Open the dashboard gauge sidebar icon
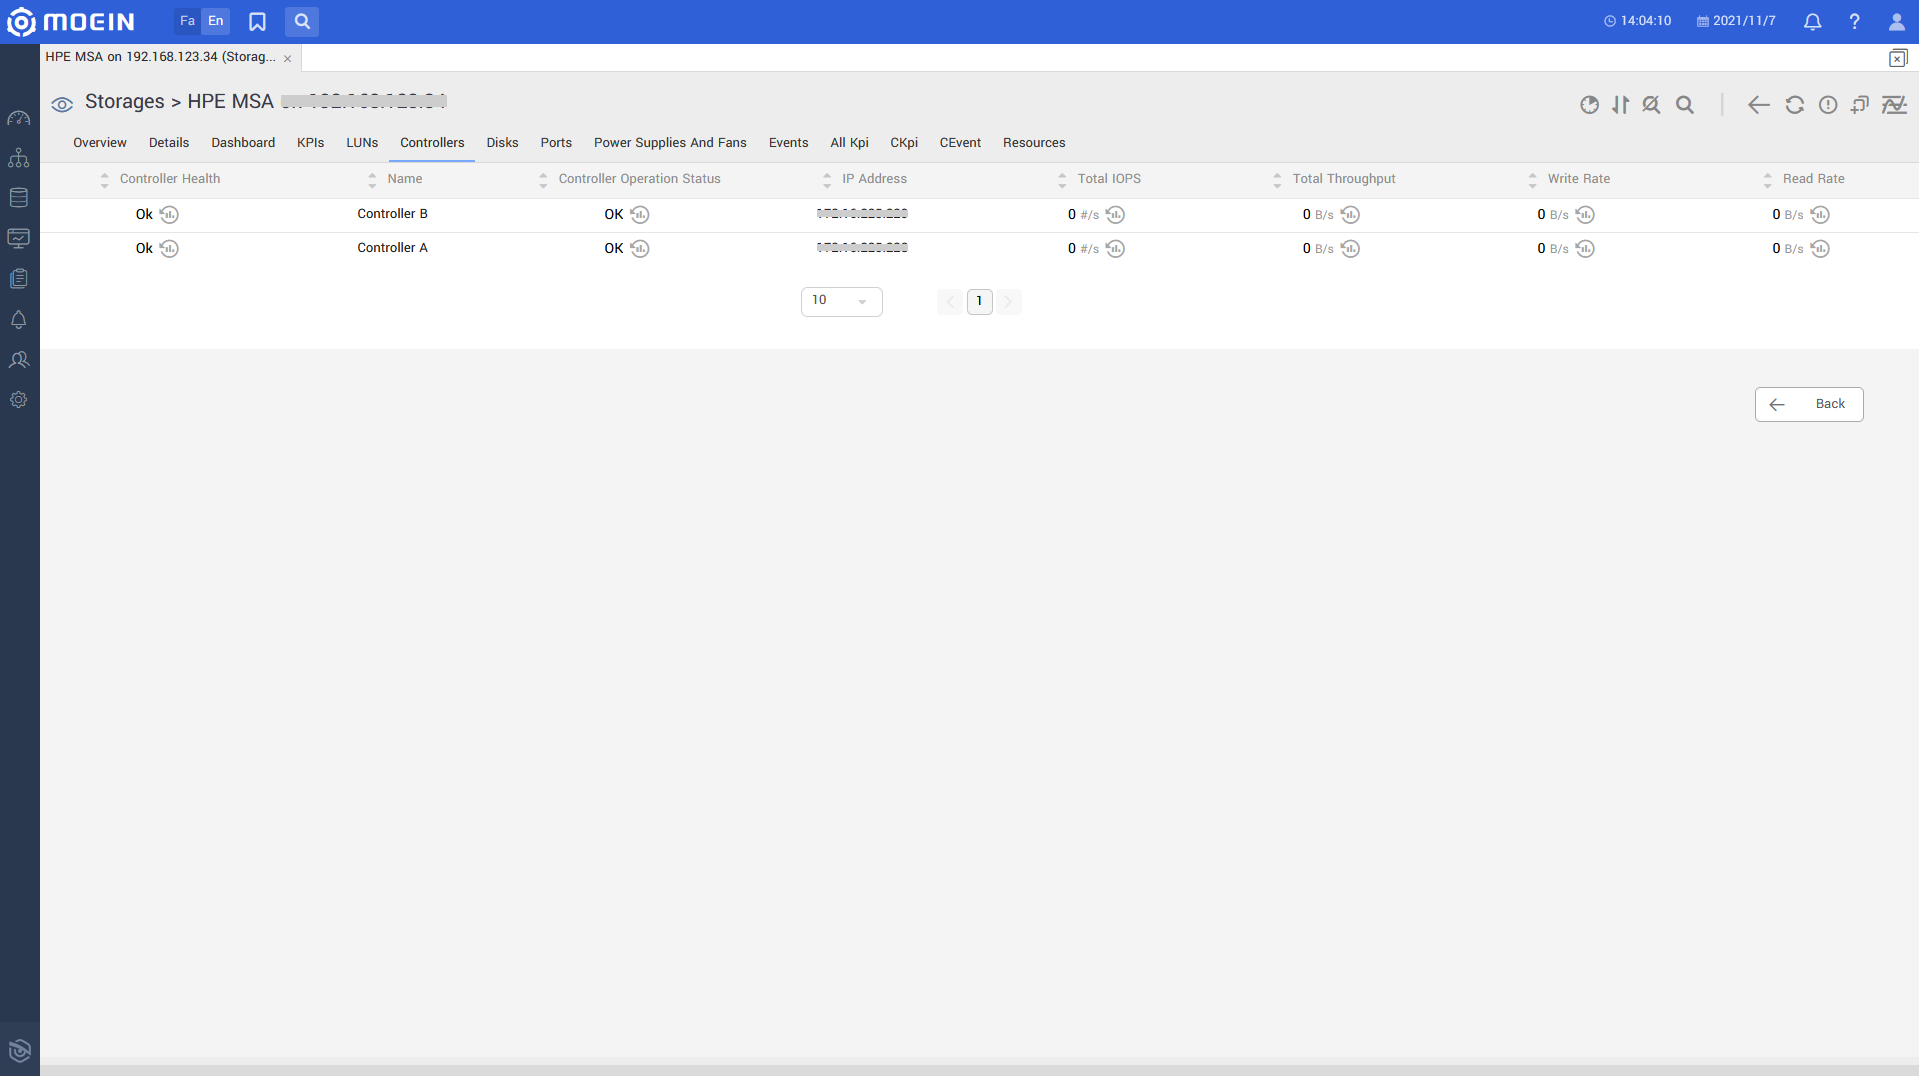1919x1076 pixels. click(x=19, y=118)
